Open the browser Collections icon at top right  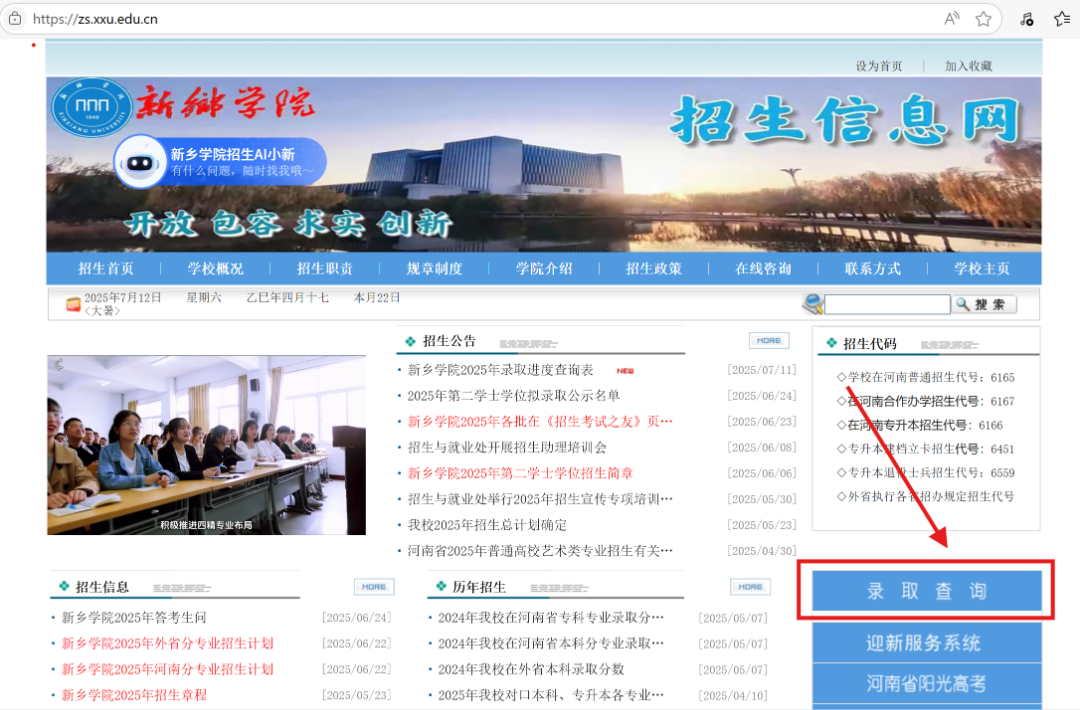coord(1061,18)
